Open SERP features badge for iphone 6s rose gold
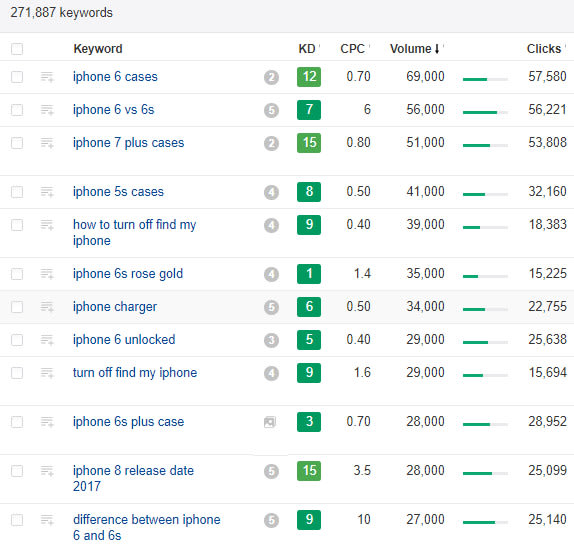The width and height of the screenshot is (574, 549). pyautogui.click(x=271, y=274)
